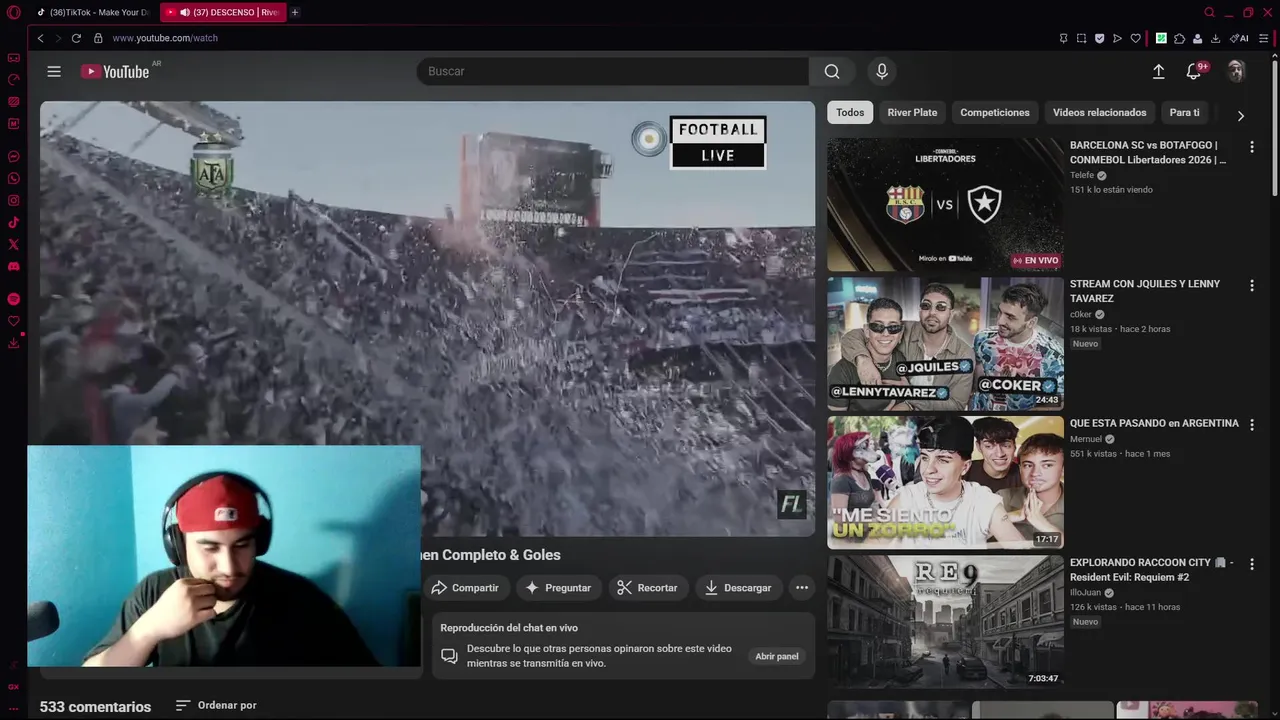Screen dimensions: 1280x720
Task: Open browser profile icon in toolbar
Action: 1197,38
